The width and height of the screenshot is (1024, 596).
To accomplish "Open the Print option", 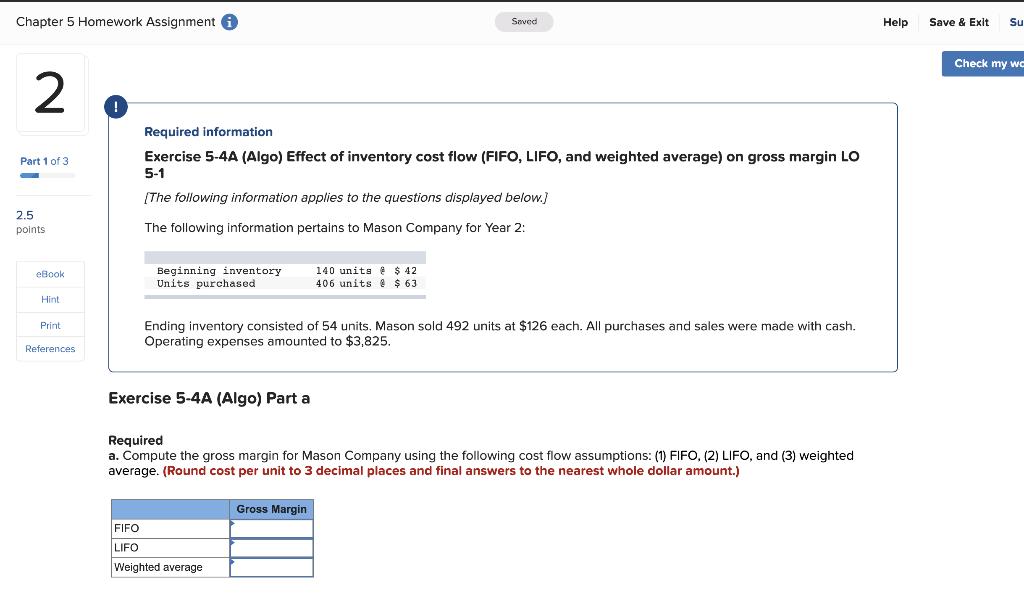I will [x=50, y=323].
